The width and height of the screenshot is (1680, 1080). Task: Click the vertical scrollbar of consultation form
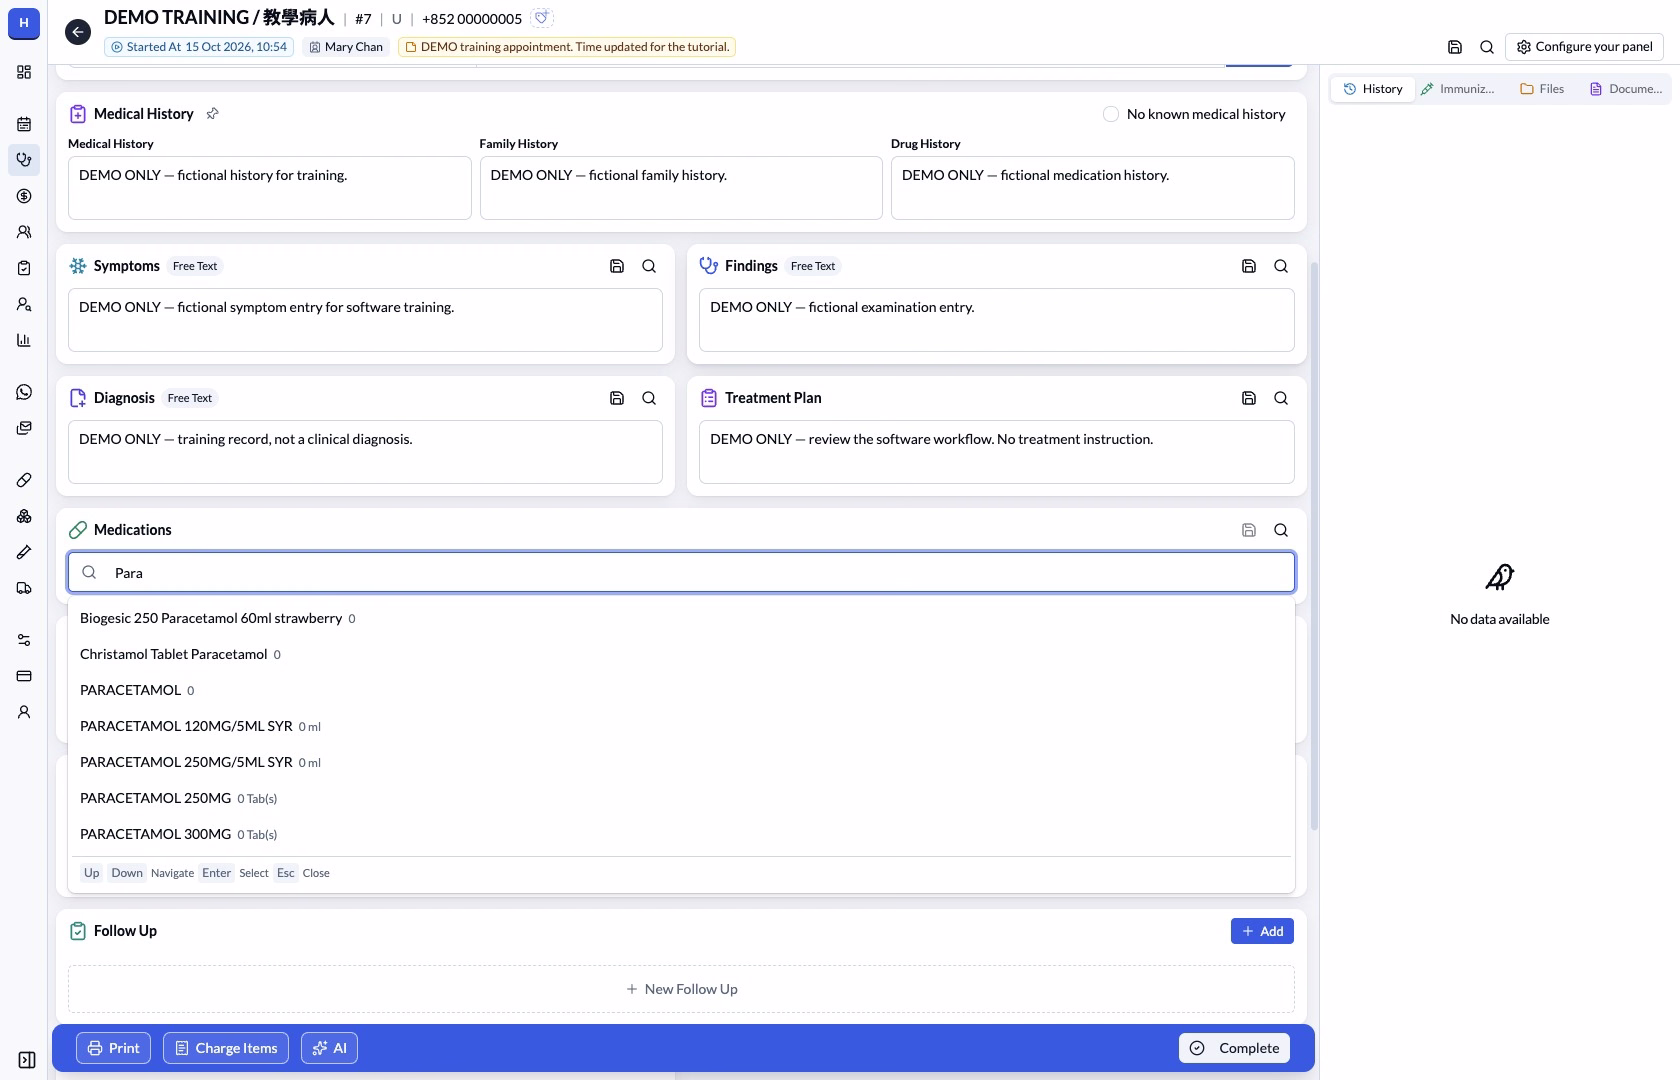click(x=1314, y=546)
